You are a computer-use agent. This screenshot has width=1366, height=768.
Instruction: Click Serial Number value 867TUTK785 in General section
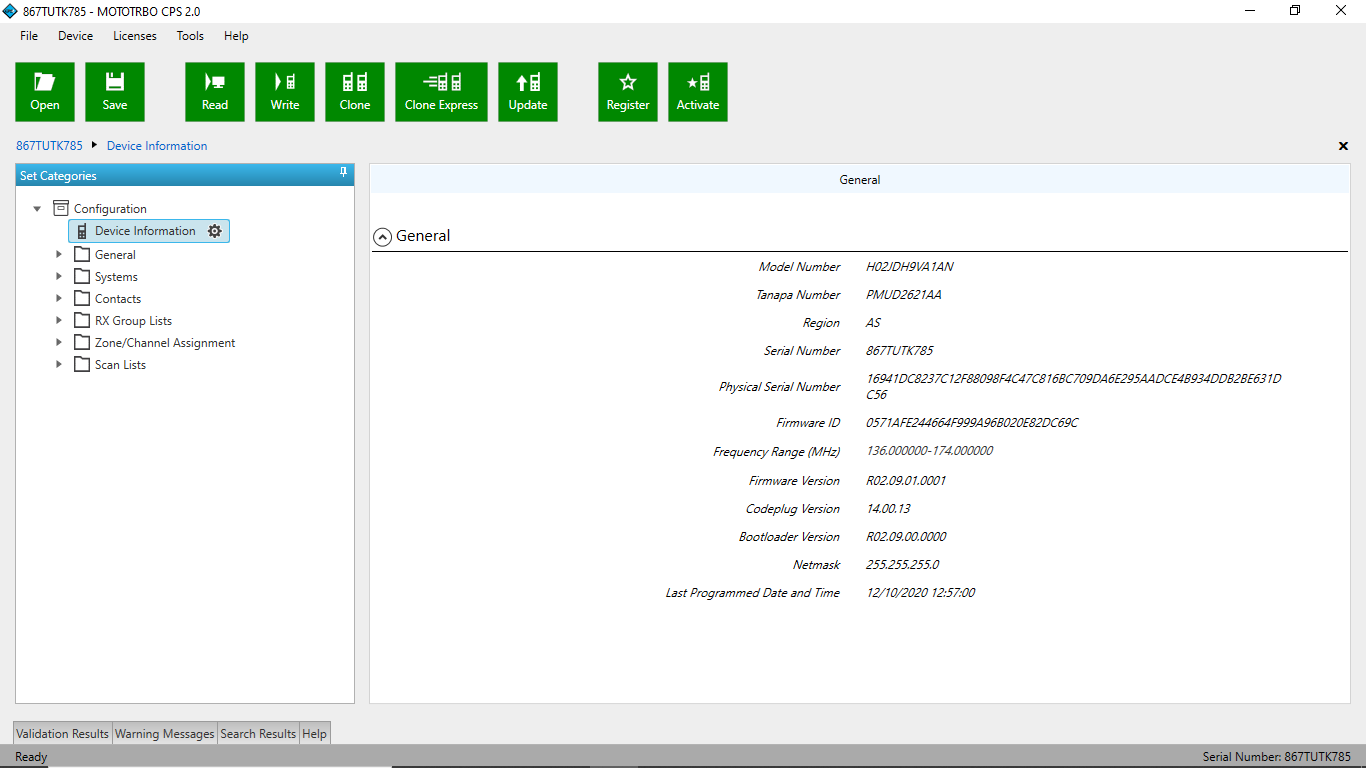pos(900,351)
